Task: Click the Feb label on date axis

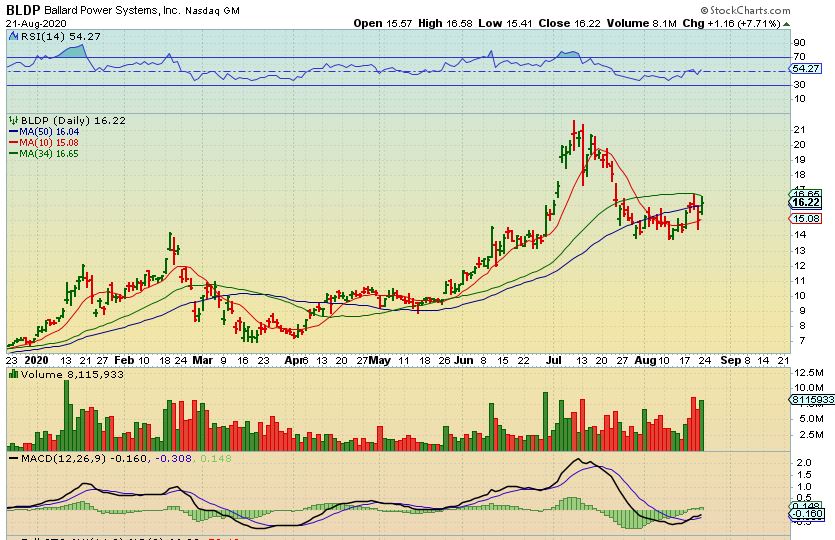Action: pos(124,361)
